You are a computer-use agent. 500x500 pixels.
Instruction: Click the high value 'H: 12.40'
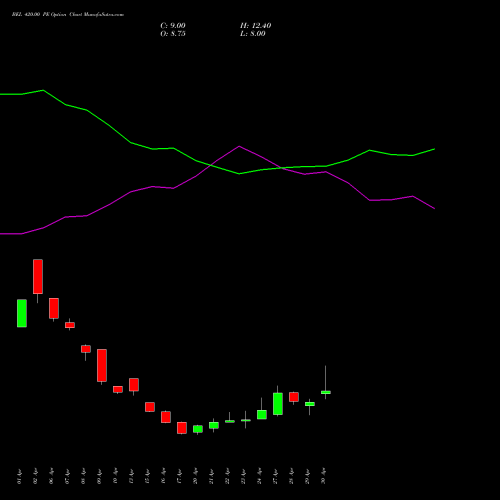(255, 26)
